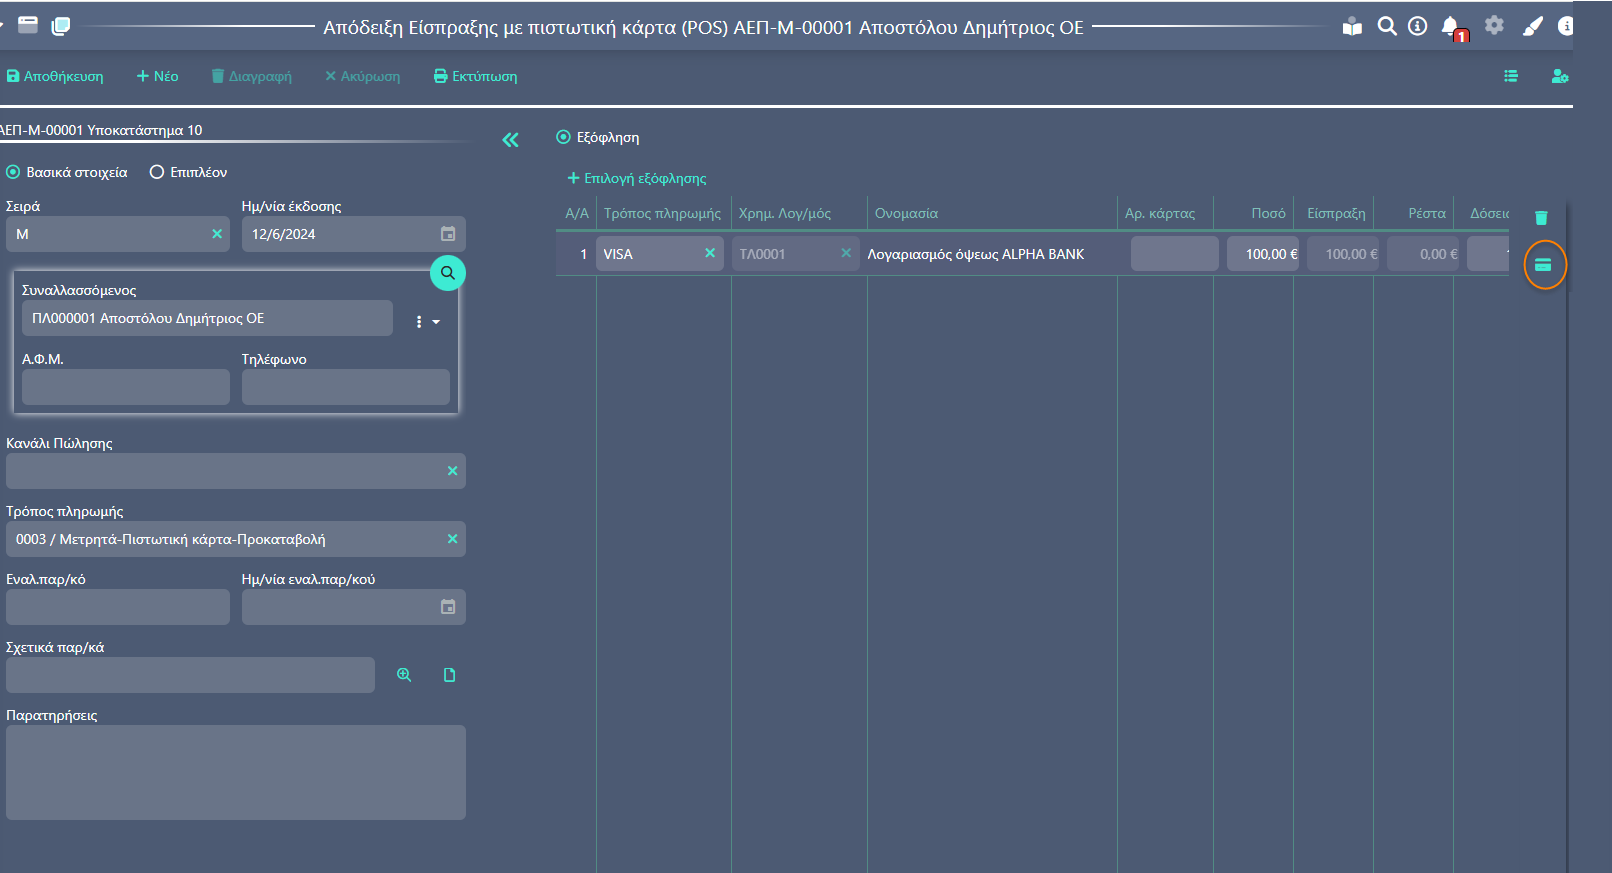Click the Α.Φ.Μ. input field

pyautogui.click(x=126, y=387)
